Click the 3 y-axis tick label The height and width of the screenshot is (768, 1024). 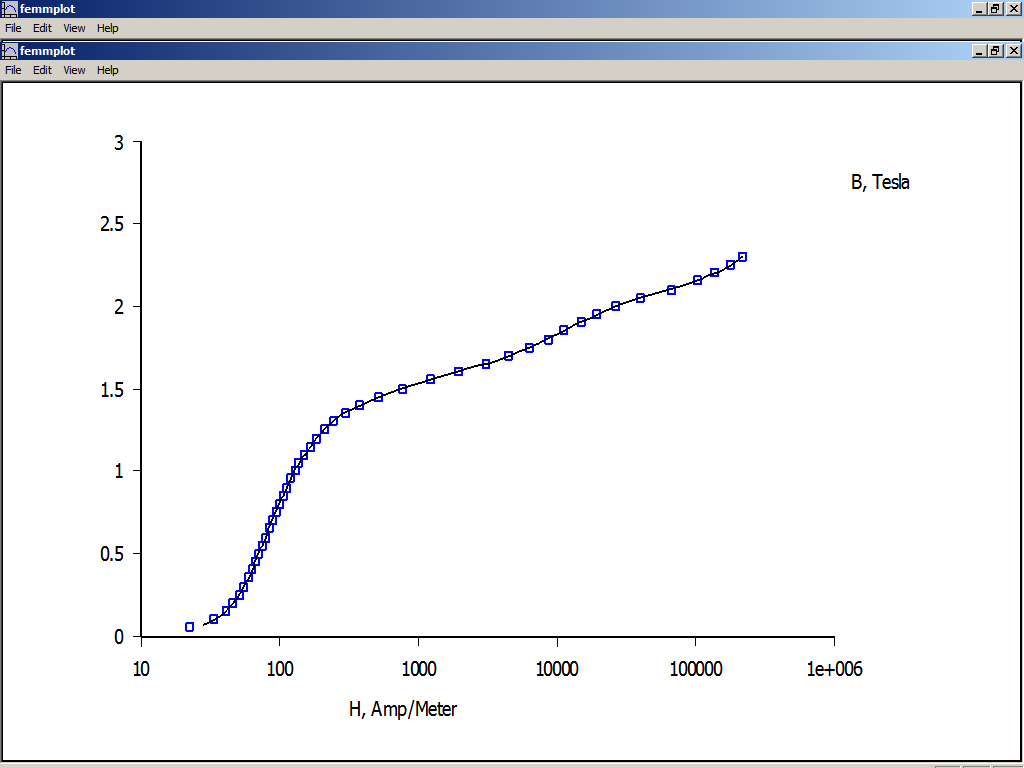coord(118,142)
